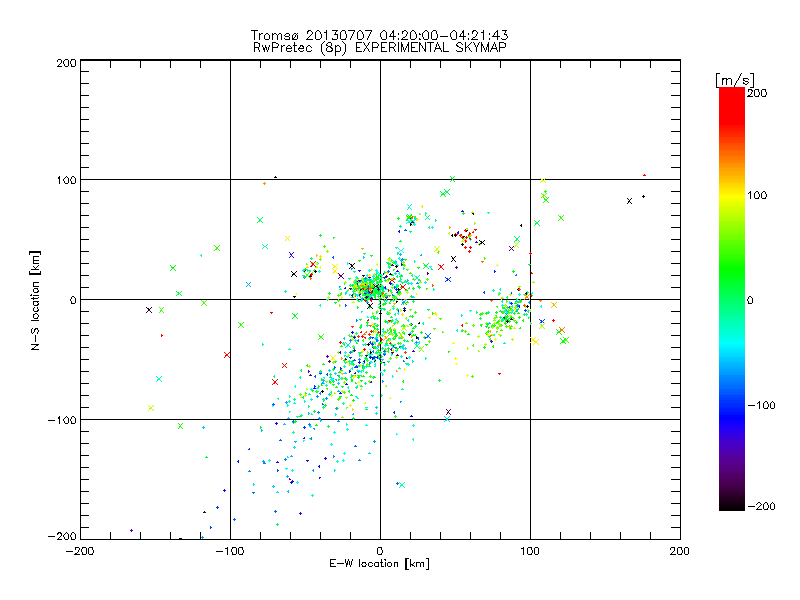
Task: Click the colorbar tick label '-200'
Action: coord(761,506)
